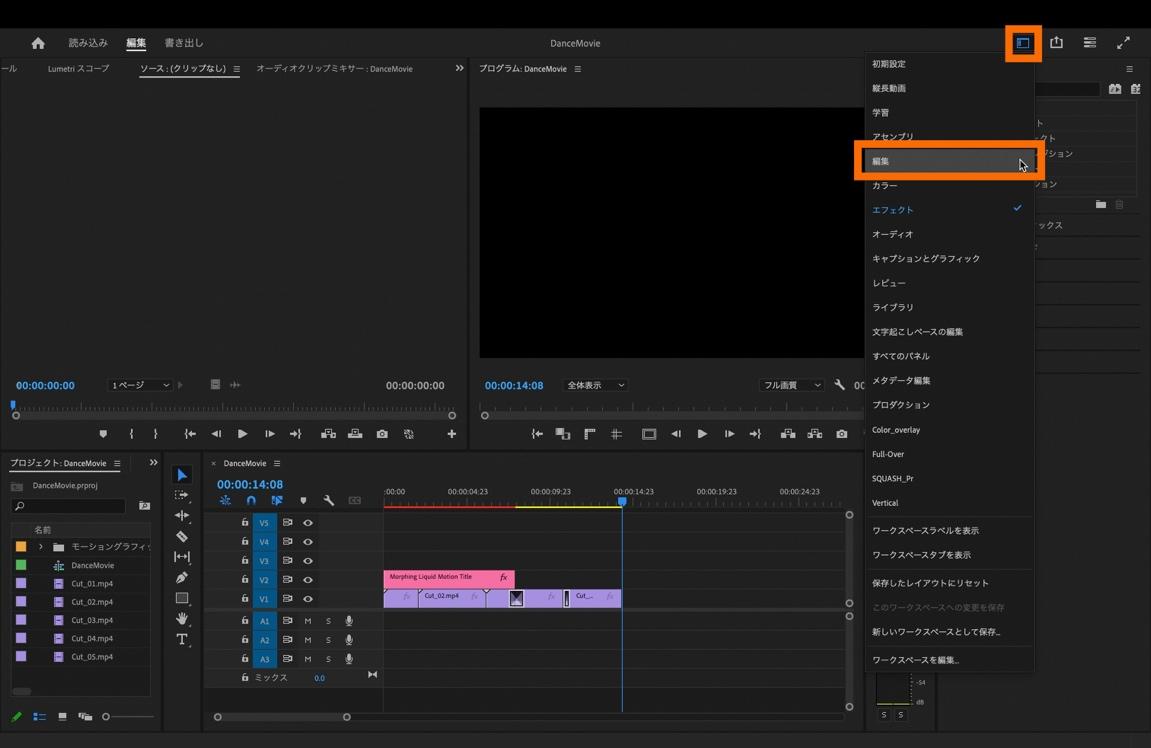This screenshot has height=748, width=1151.
Task: Switch to 読み込み tab
Action: 88,43
